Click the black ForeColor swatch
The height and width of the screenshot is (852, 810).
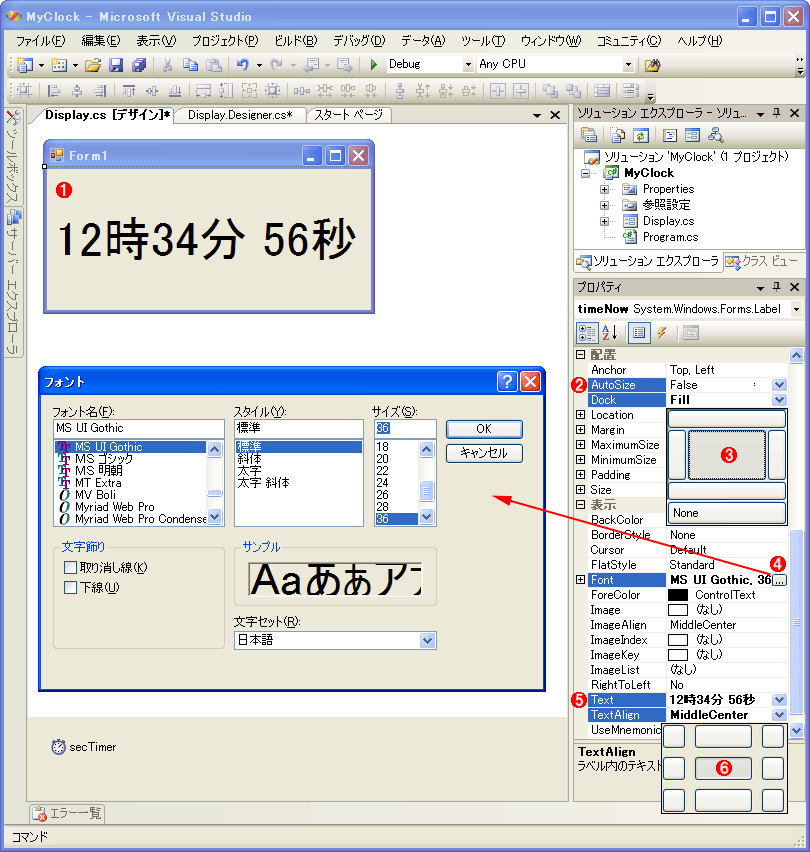tap(677, 595)
